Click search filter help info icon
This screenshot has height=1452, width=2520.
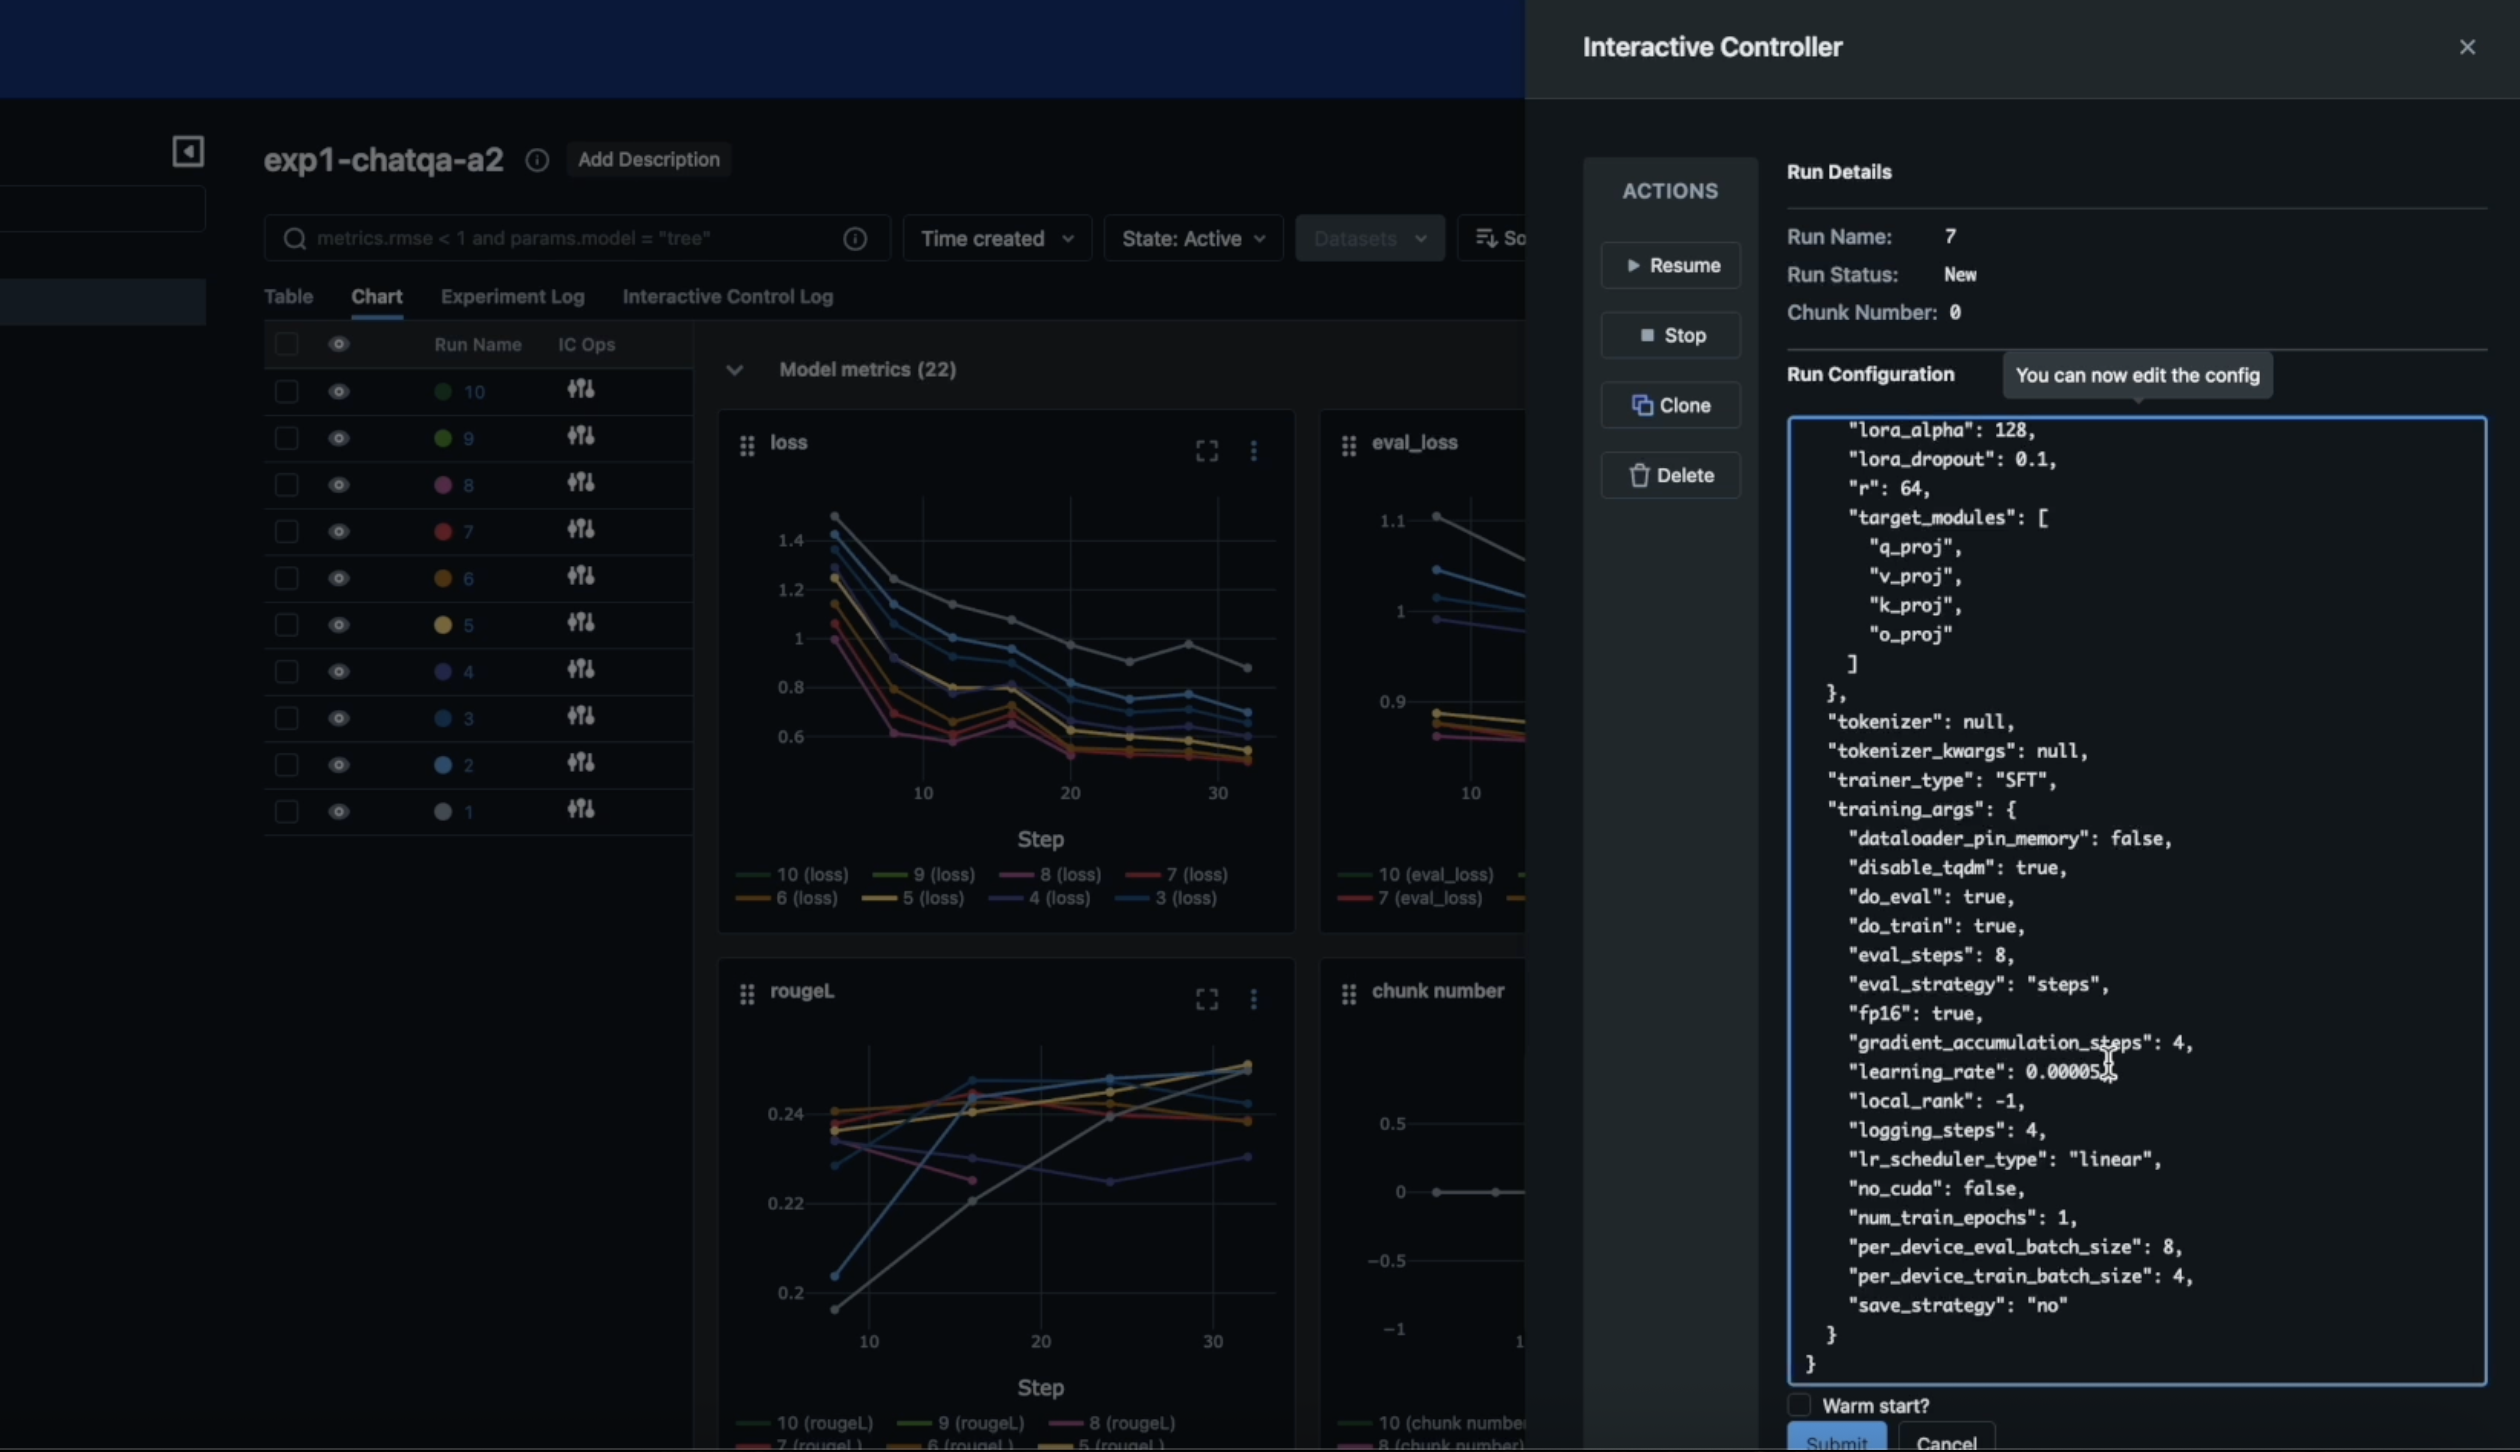pyautogui.click(x=855, y=239)
